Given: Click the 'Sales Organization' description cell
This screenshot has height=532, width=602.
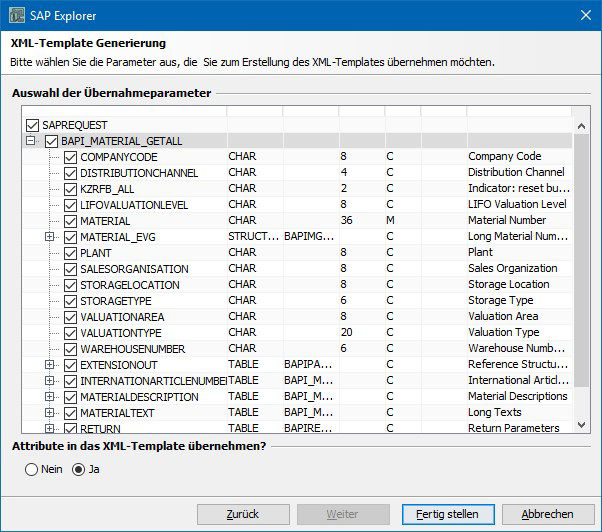Looking at the screenshot, I should pyautogui.click(x=513, y=268).
